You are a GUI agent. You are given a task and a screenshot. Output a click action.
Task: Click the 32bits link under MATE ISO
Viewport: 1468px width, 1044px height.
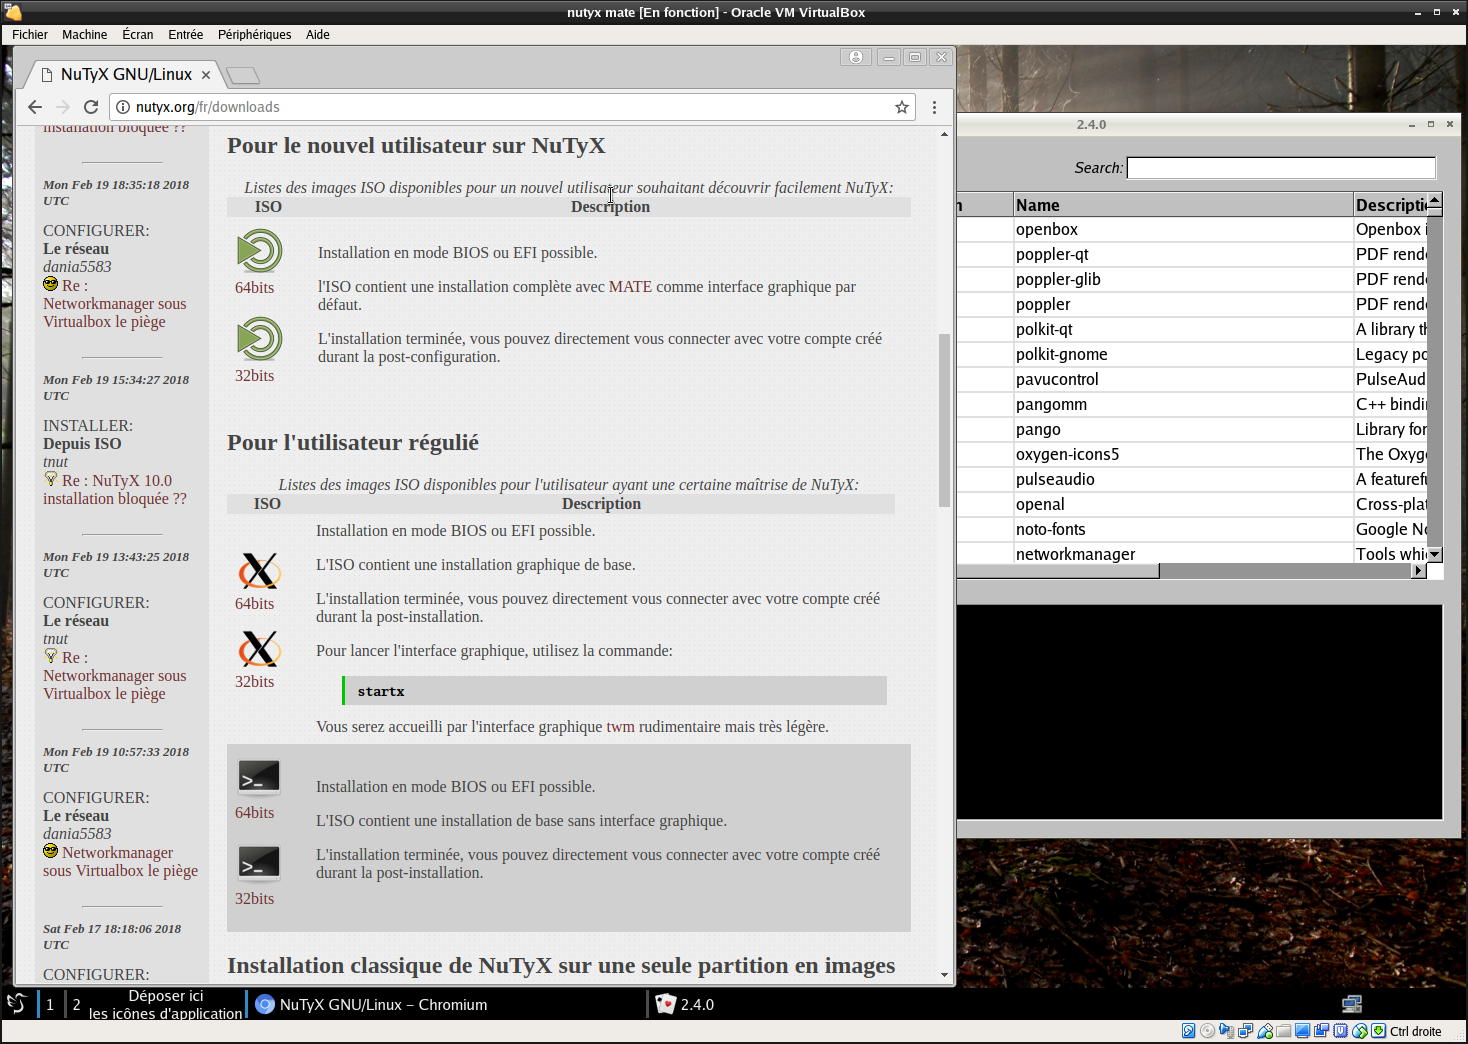point(254,376)
